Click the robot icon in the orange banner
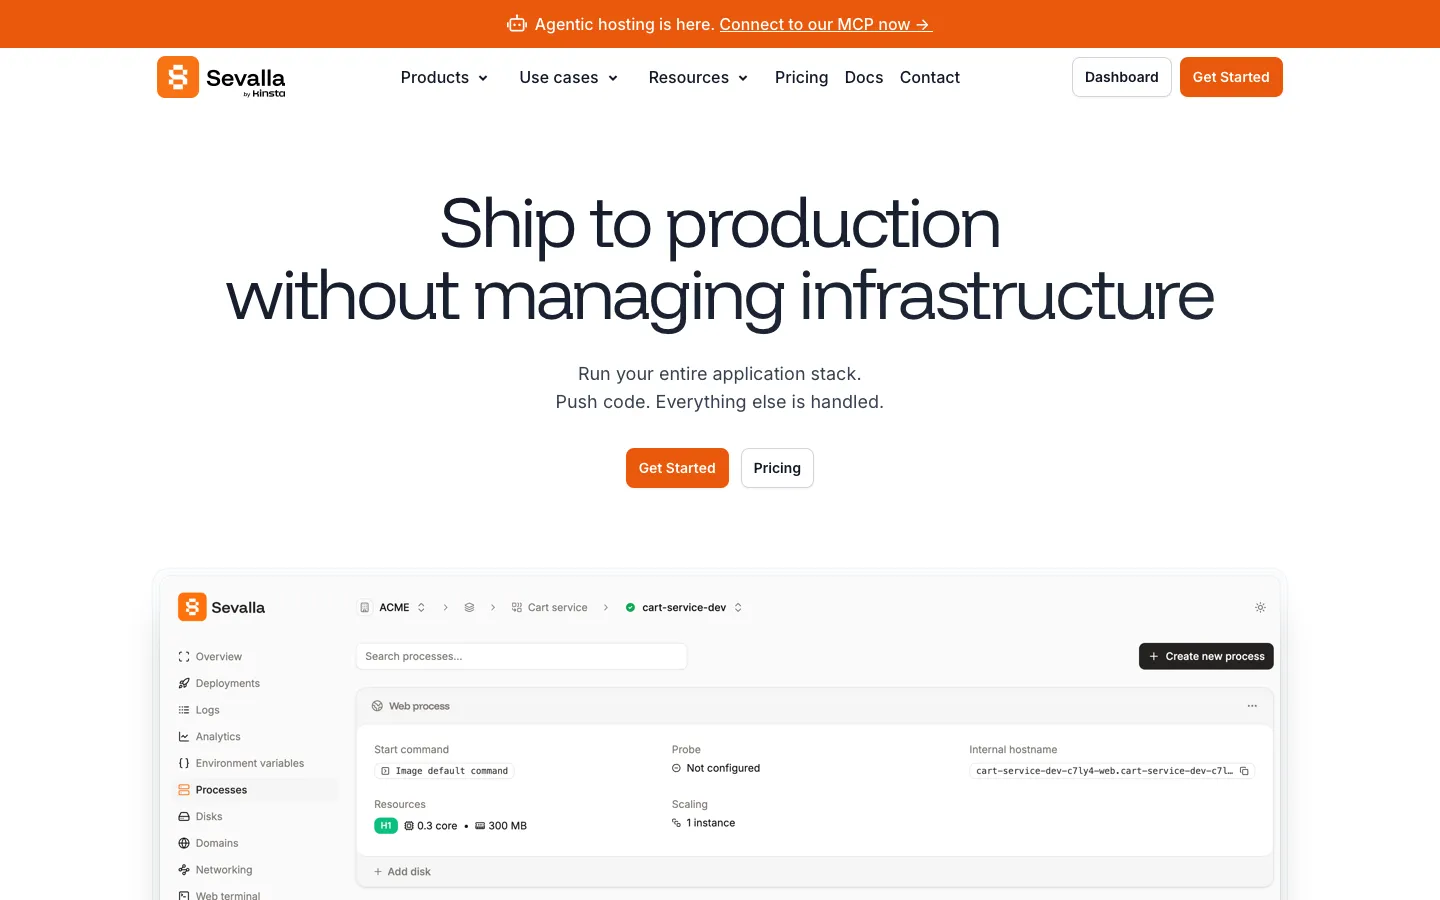The image size is (1440, 900). point(517,24)
